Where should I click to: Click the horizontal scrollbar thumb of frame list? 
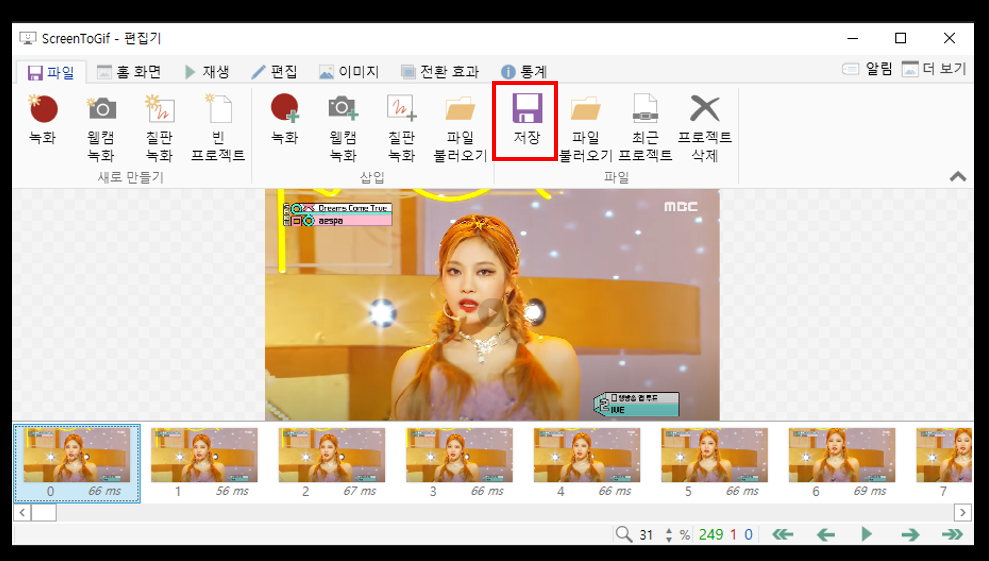(44, 512)
